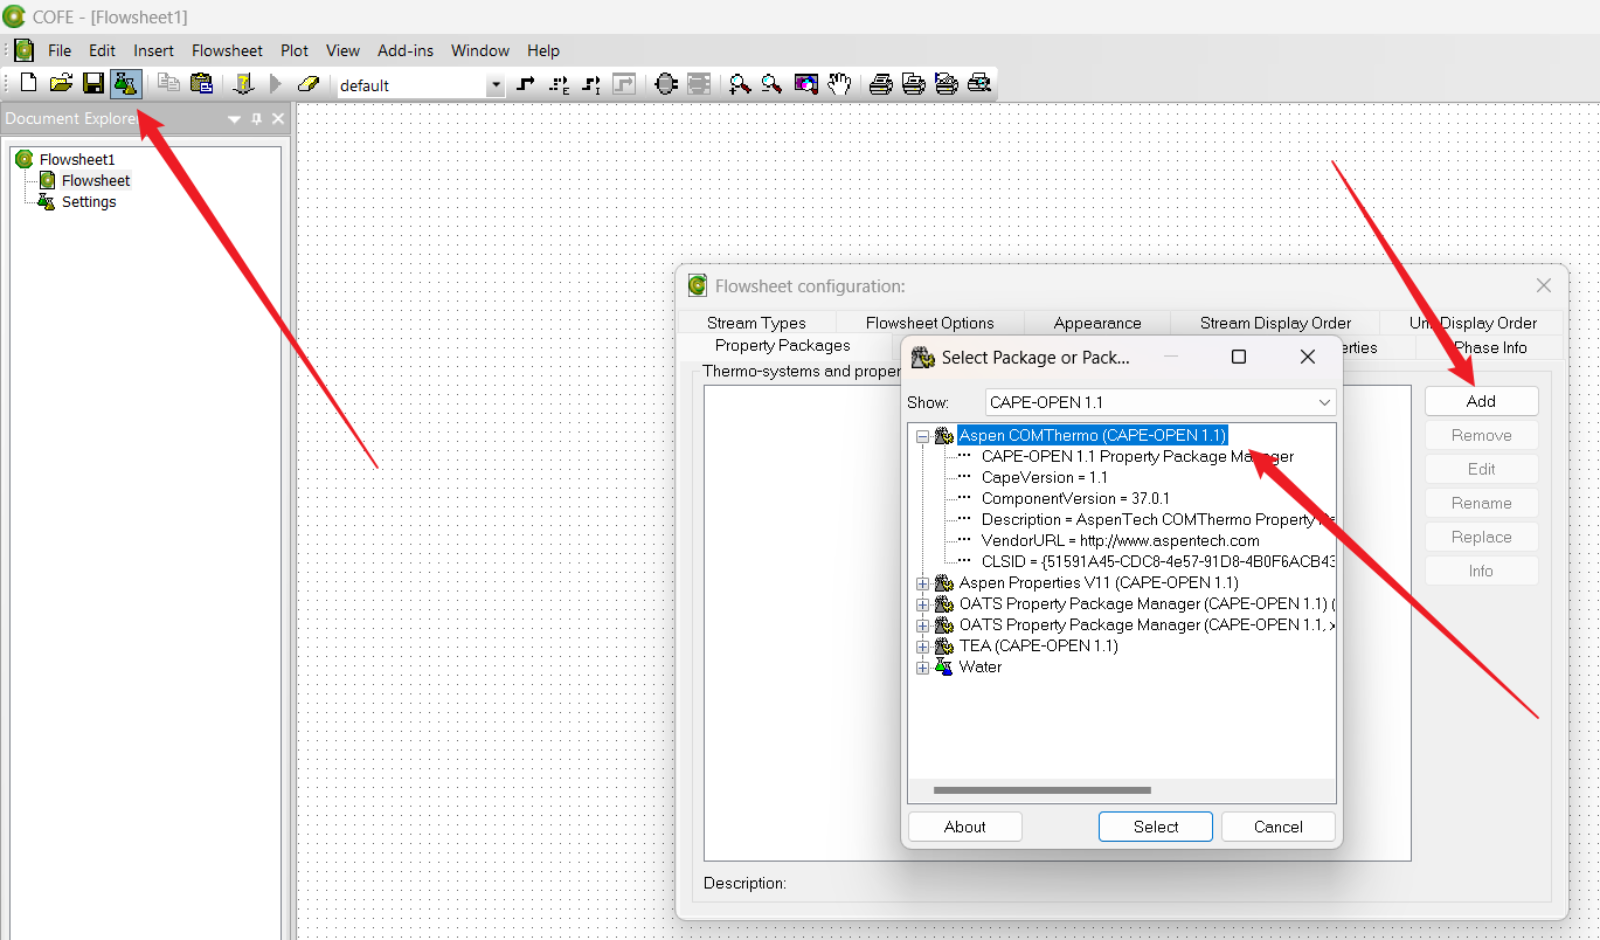Image resolution: width=1600 pixels, height=940 pixels.
Task: Open Document Explorer panel options arrow
Action: pos(234,119)
